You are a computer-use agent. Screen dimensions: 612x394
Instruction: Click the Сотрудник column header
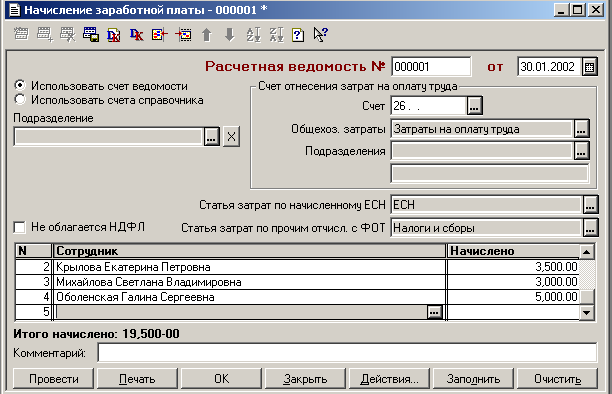click(250, 251)
